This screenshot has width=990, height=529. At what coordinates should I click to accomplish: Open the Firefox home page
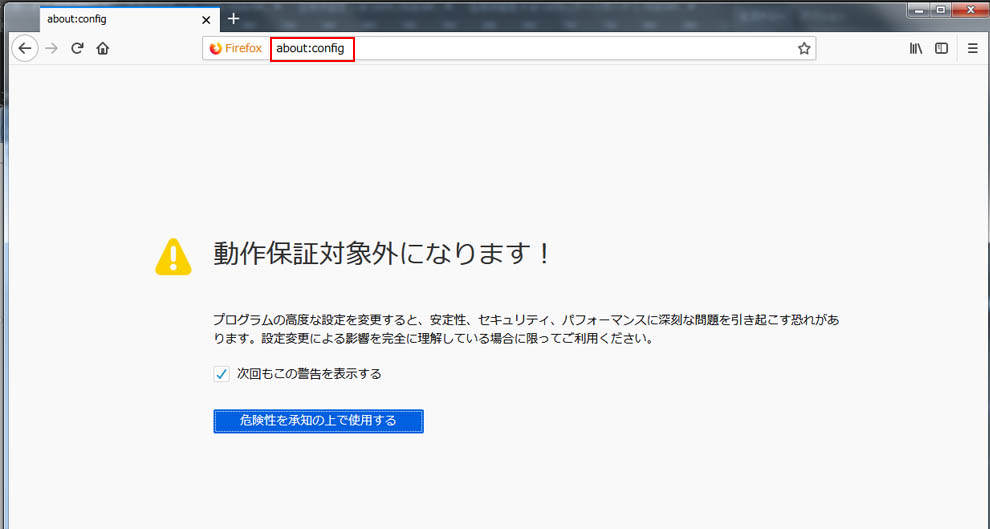tap(102, 48)
